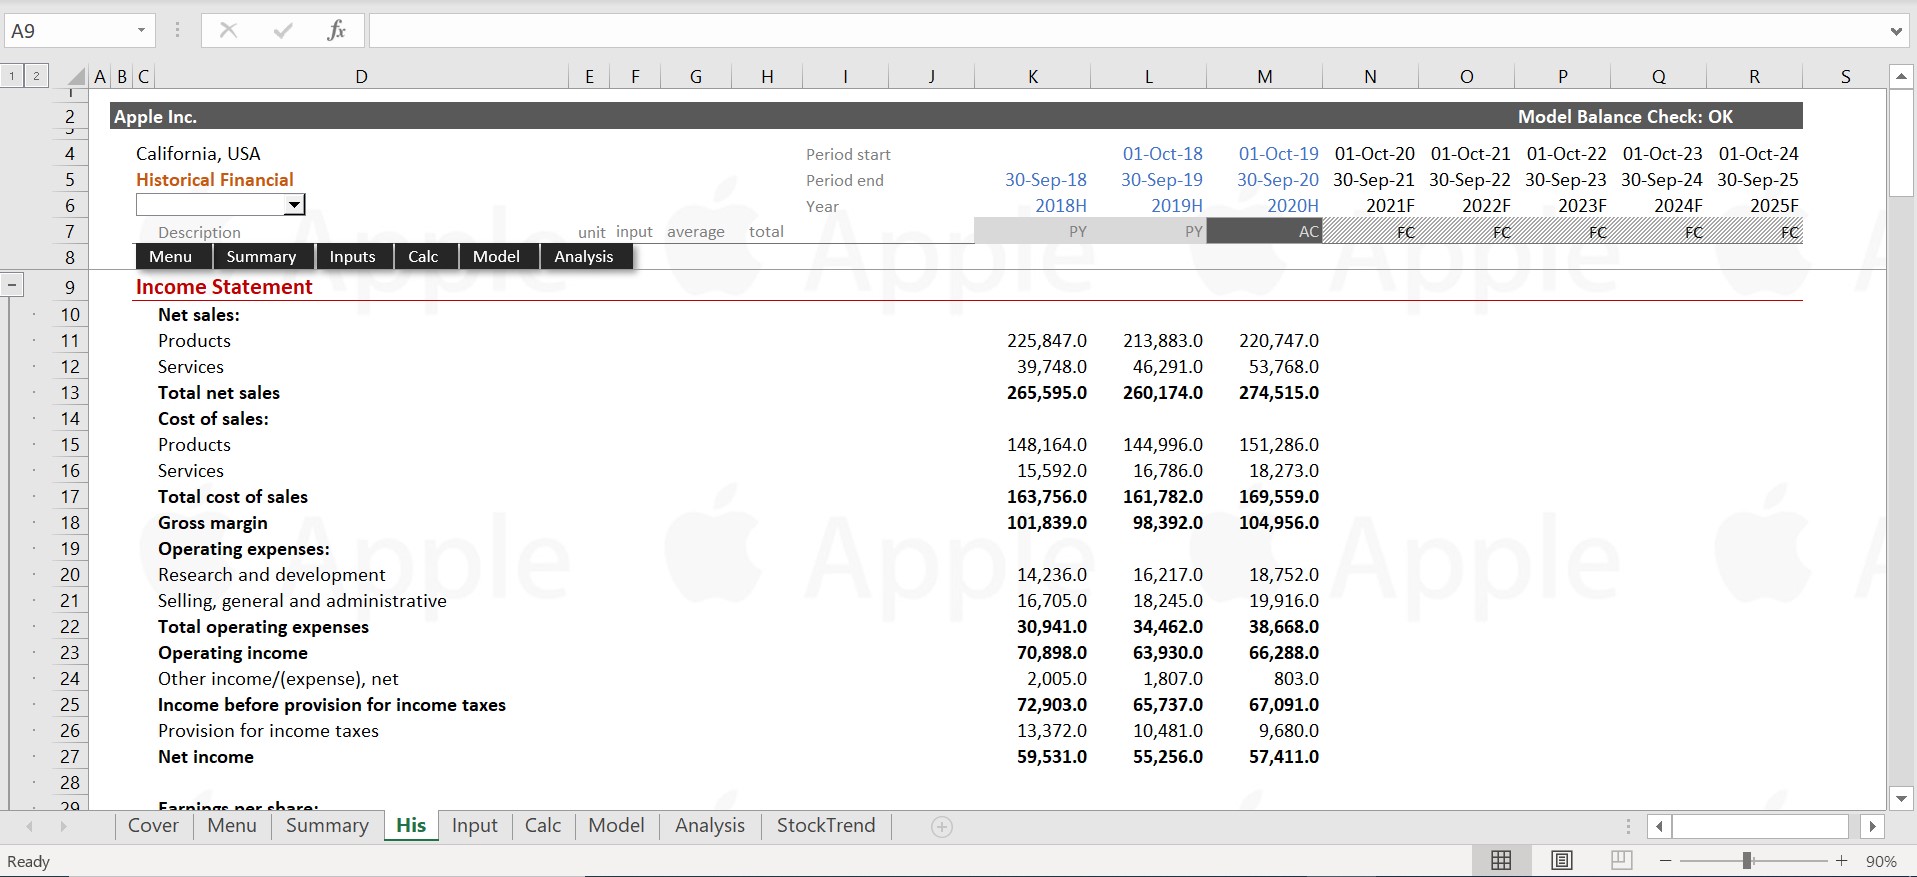Select the 'Gross margin' label cell
The width and height of the screenshot is (1917, 877).
click(213, 523)
